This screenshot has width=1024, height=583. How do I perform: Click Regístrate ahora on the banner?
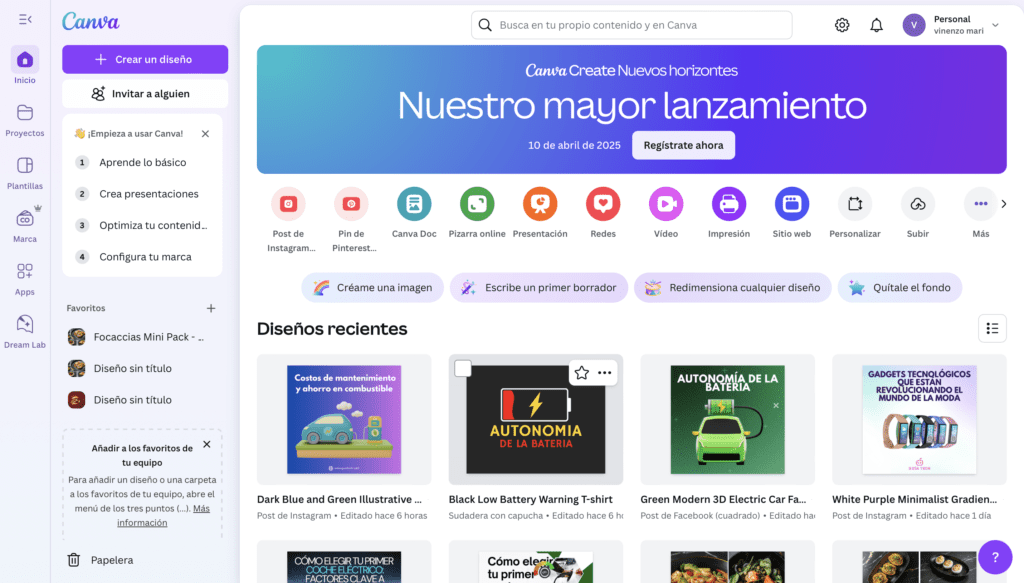[683, 145]
